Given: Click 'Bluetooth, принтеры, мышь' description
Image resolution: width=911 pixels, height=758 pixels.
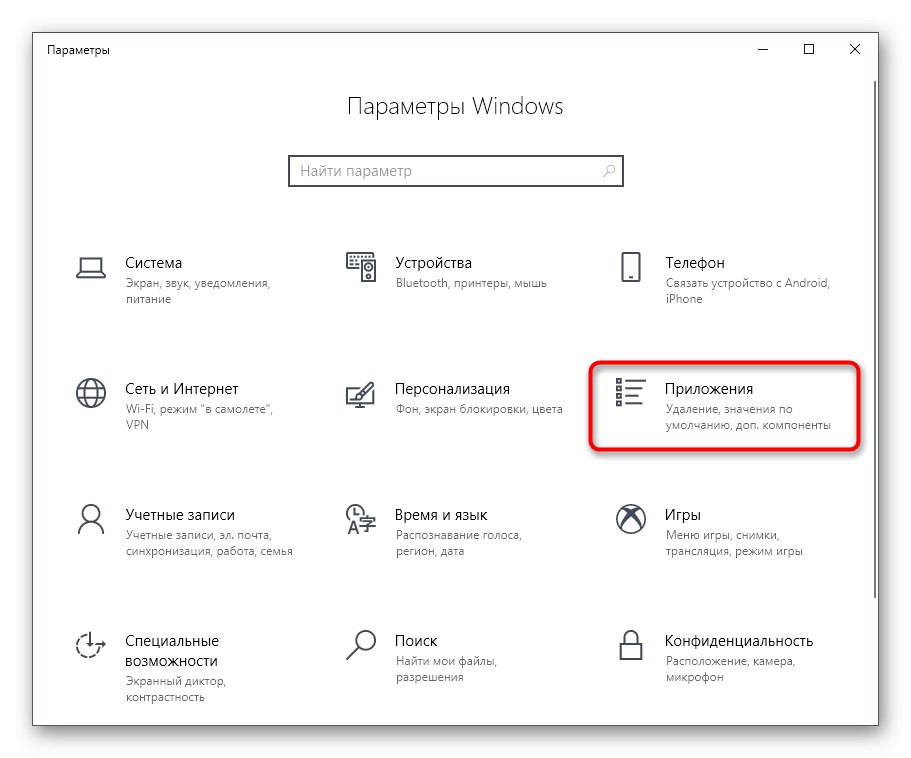Looking at the screenshot, I should tap(471, 283).
